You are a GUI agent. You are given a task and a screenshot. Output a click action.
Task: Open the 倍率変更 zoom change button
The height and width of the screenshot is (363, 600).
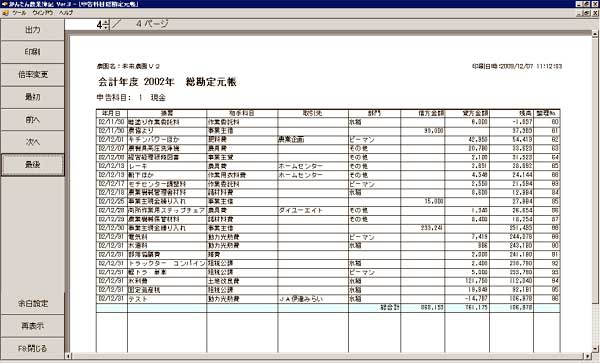[33, 75]
